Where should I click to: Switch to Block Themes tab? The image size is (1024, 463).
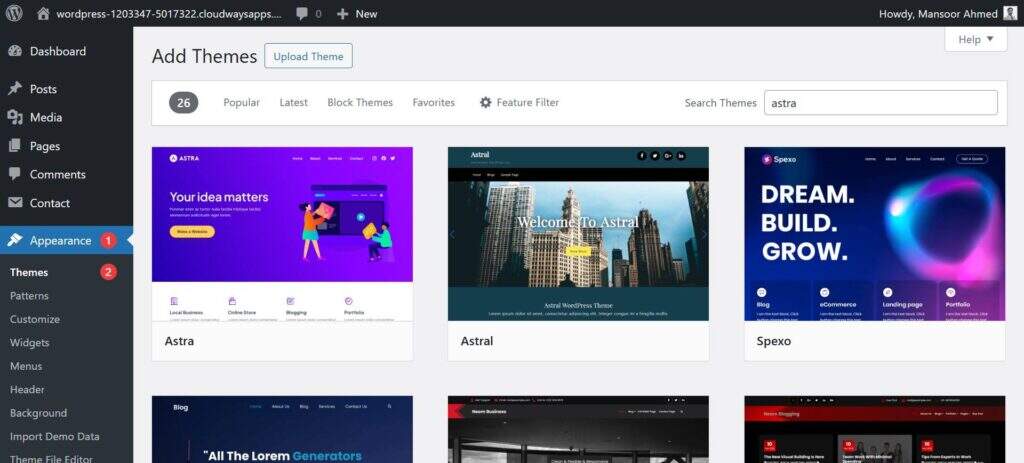click(360, 103)
